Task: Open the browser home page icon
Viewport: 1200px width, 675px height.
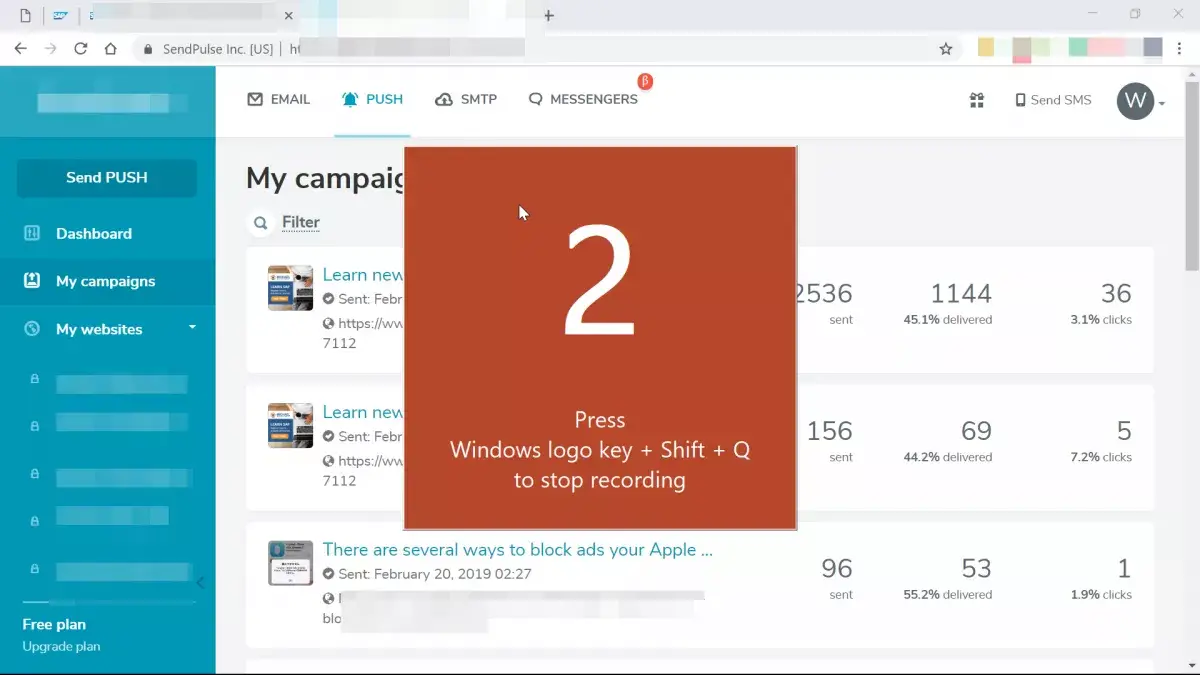Action: [x=111, y=48]
